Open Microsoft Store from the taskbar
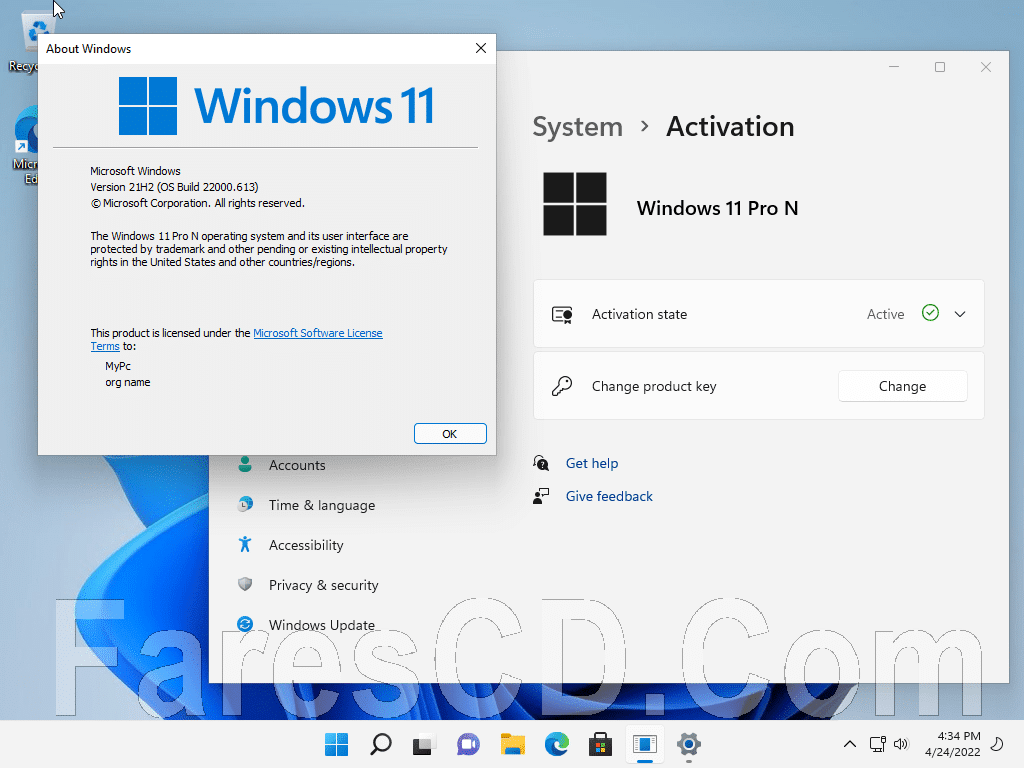Screen dimensions: 1024x768 [600, 744]
